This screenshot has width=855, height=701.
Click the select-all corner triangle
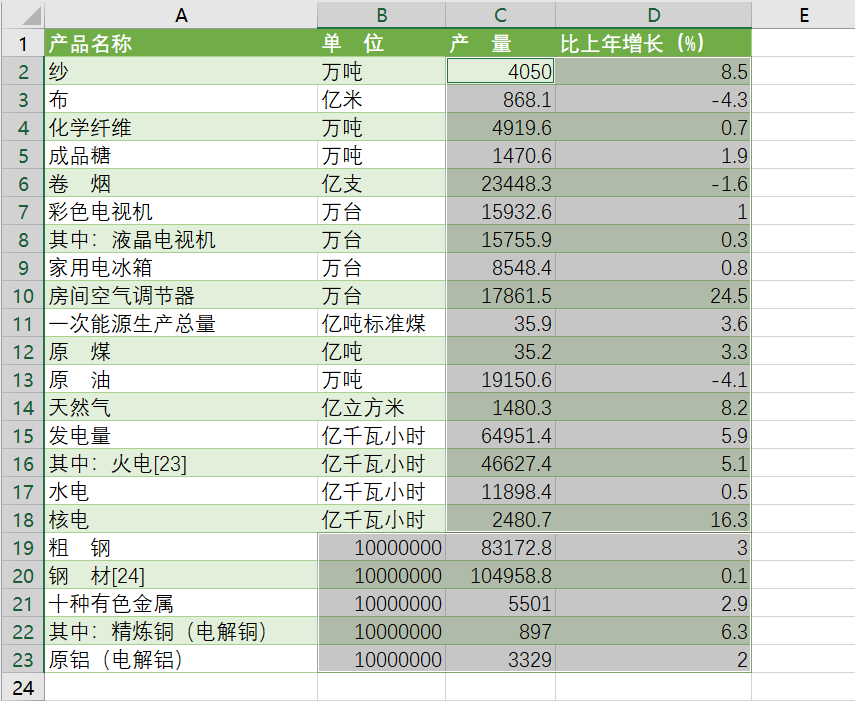tap(32, 15)
